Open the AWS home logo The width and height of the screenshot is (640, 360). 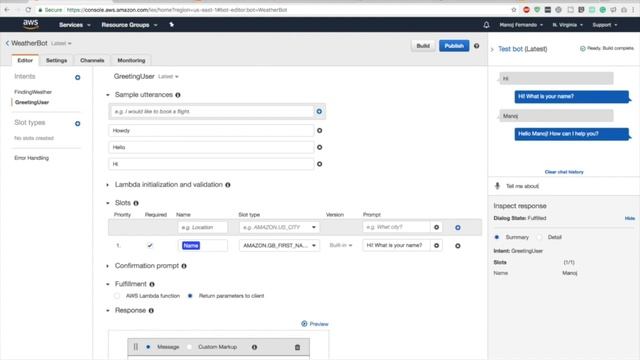pos(31,24)
